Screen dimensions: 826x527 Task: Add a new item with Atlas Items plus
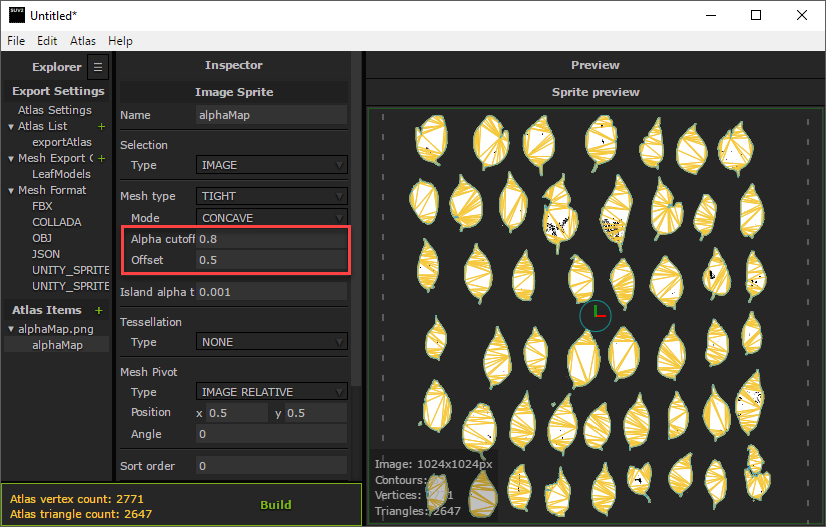pyautogui.click(x=99, y=311)
